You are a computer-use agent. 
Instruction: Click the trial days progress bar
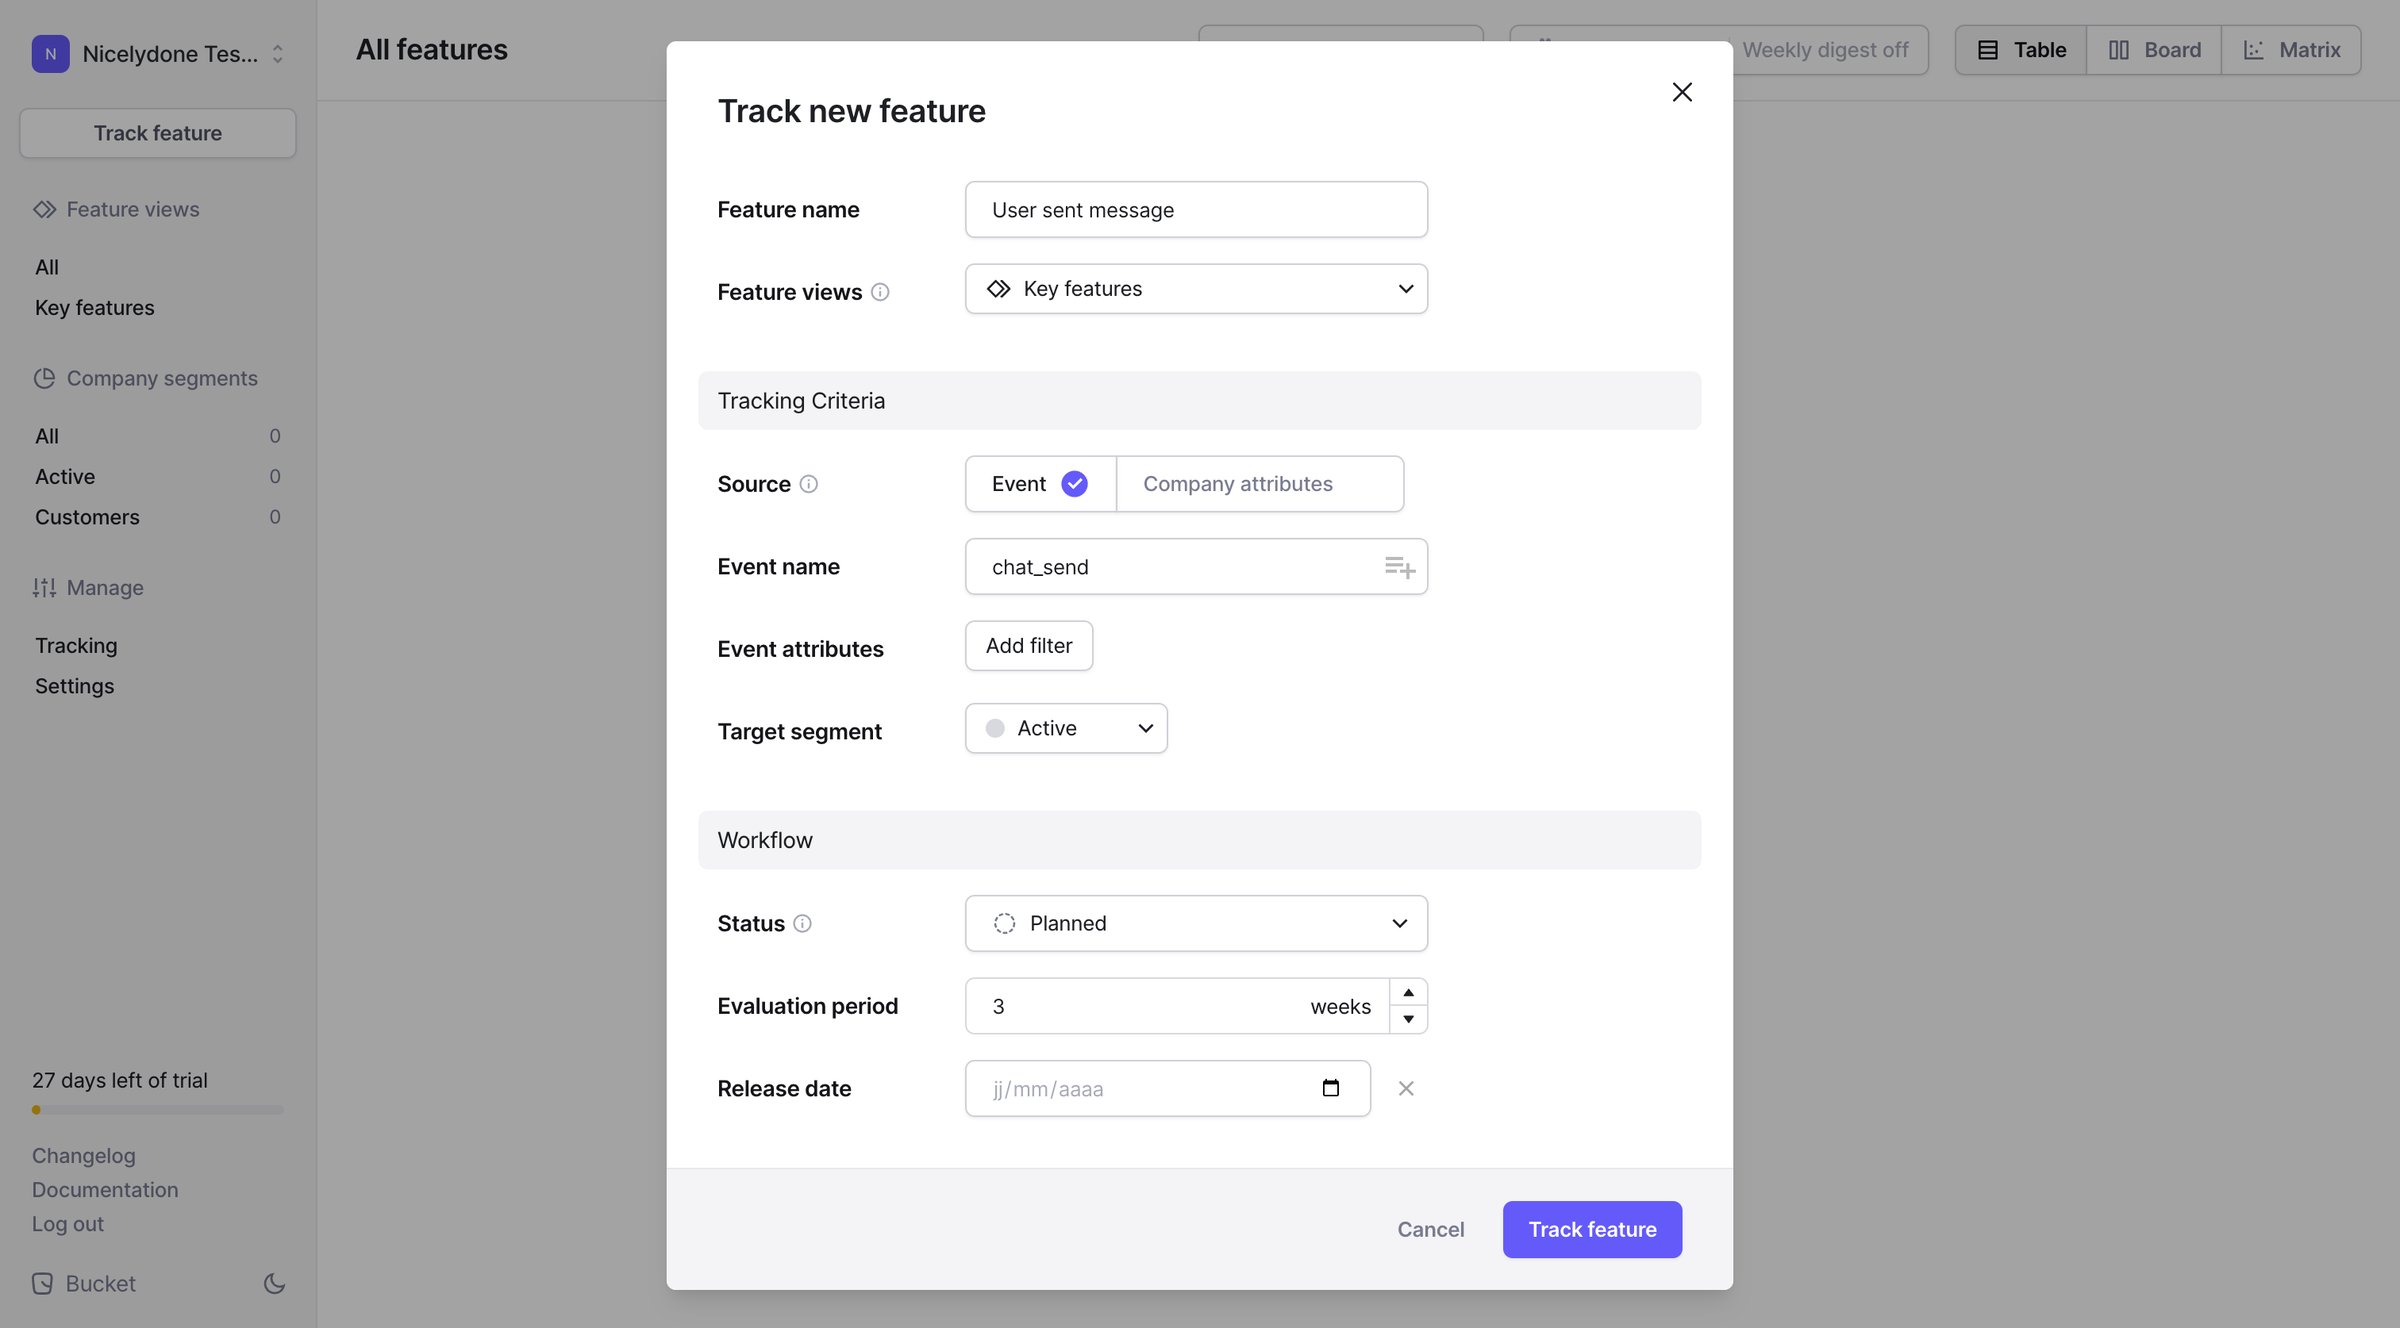pos(158,1109)
